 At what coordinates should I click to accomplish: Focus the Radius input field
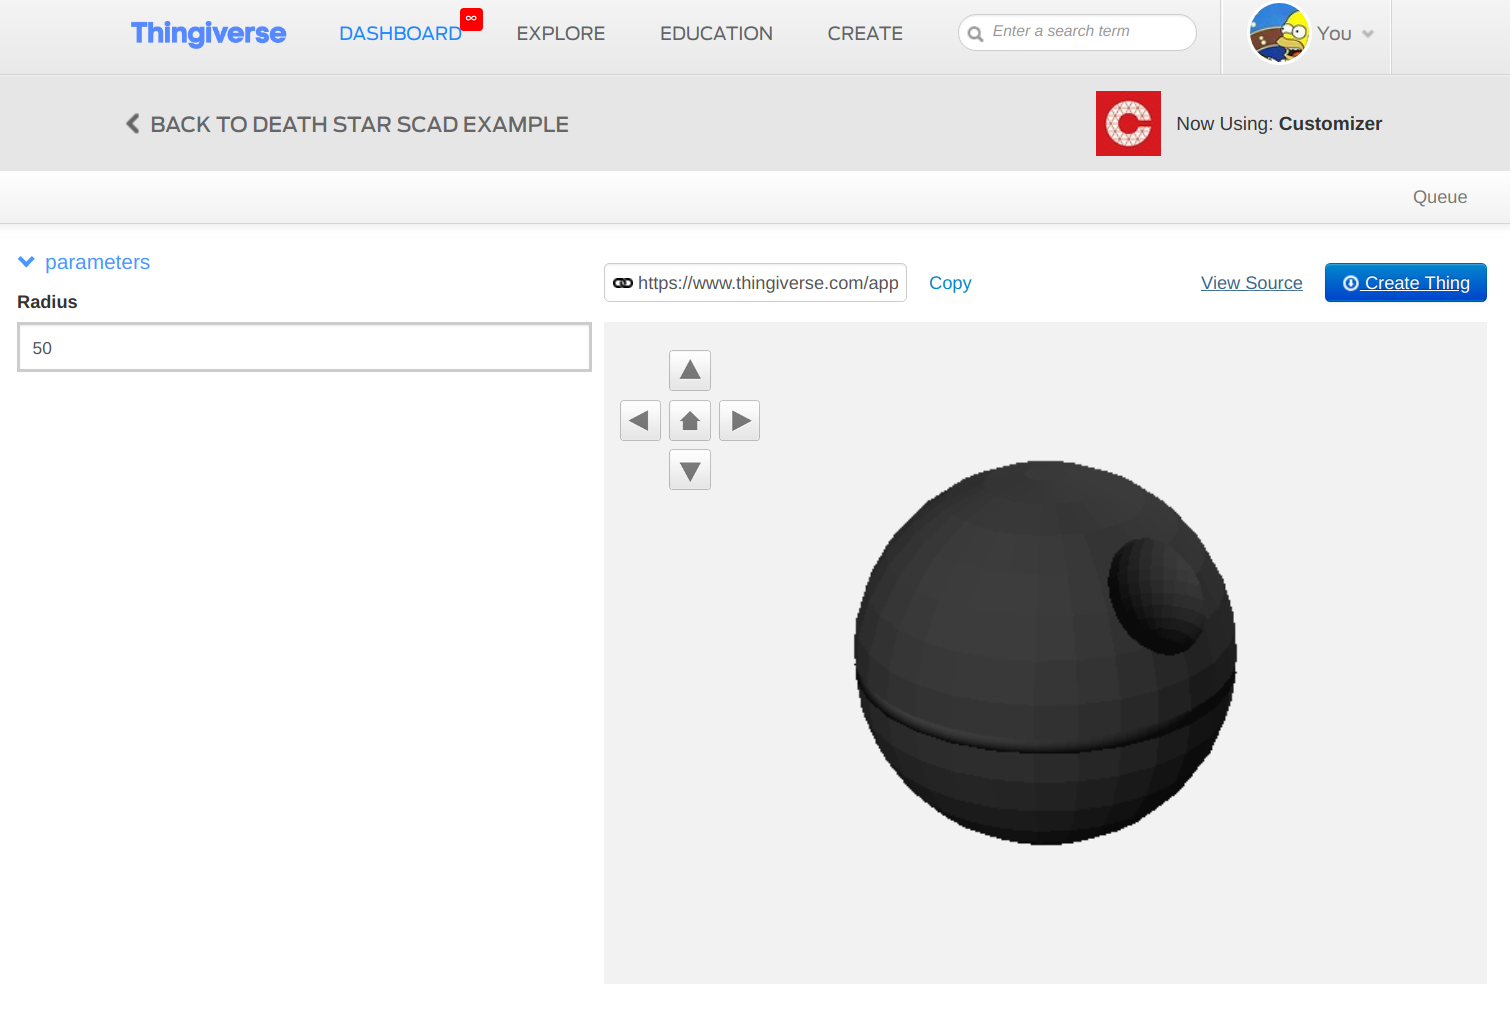coord(304,347)
